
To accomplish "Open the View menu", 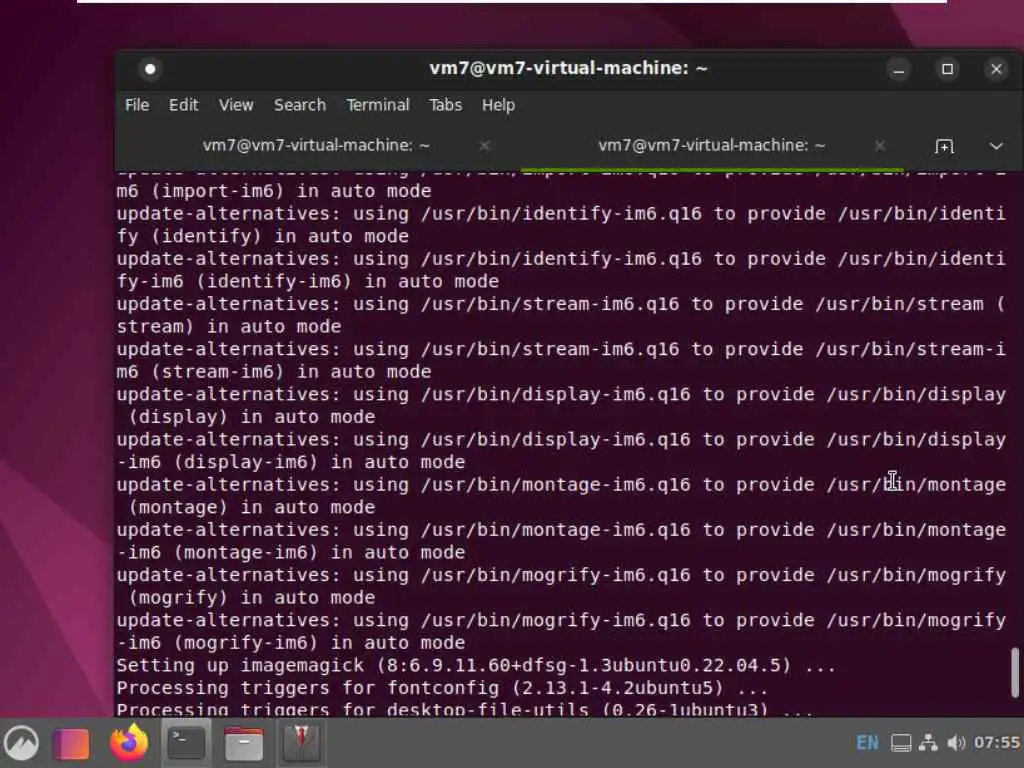I will (x=236, y=105).
